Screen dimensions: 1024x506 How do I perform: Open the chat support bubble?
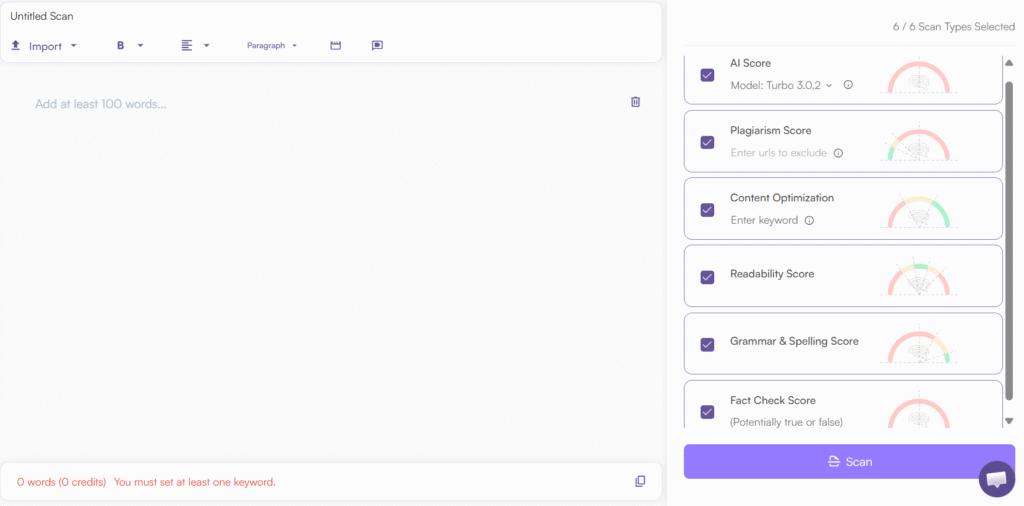point(997,479)
